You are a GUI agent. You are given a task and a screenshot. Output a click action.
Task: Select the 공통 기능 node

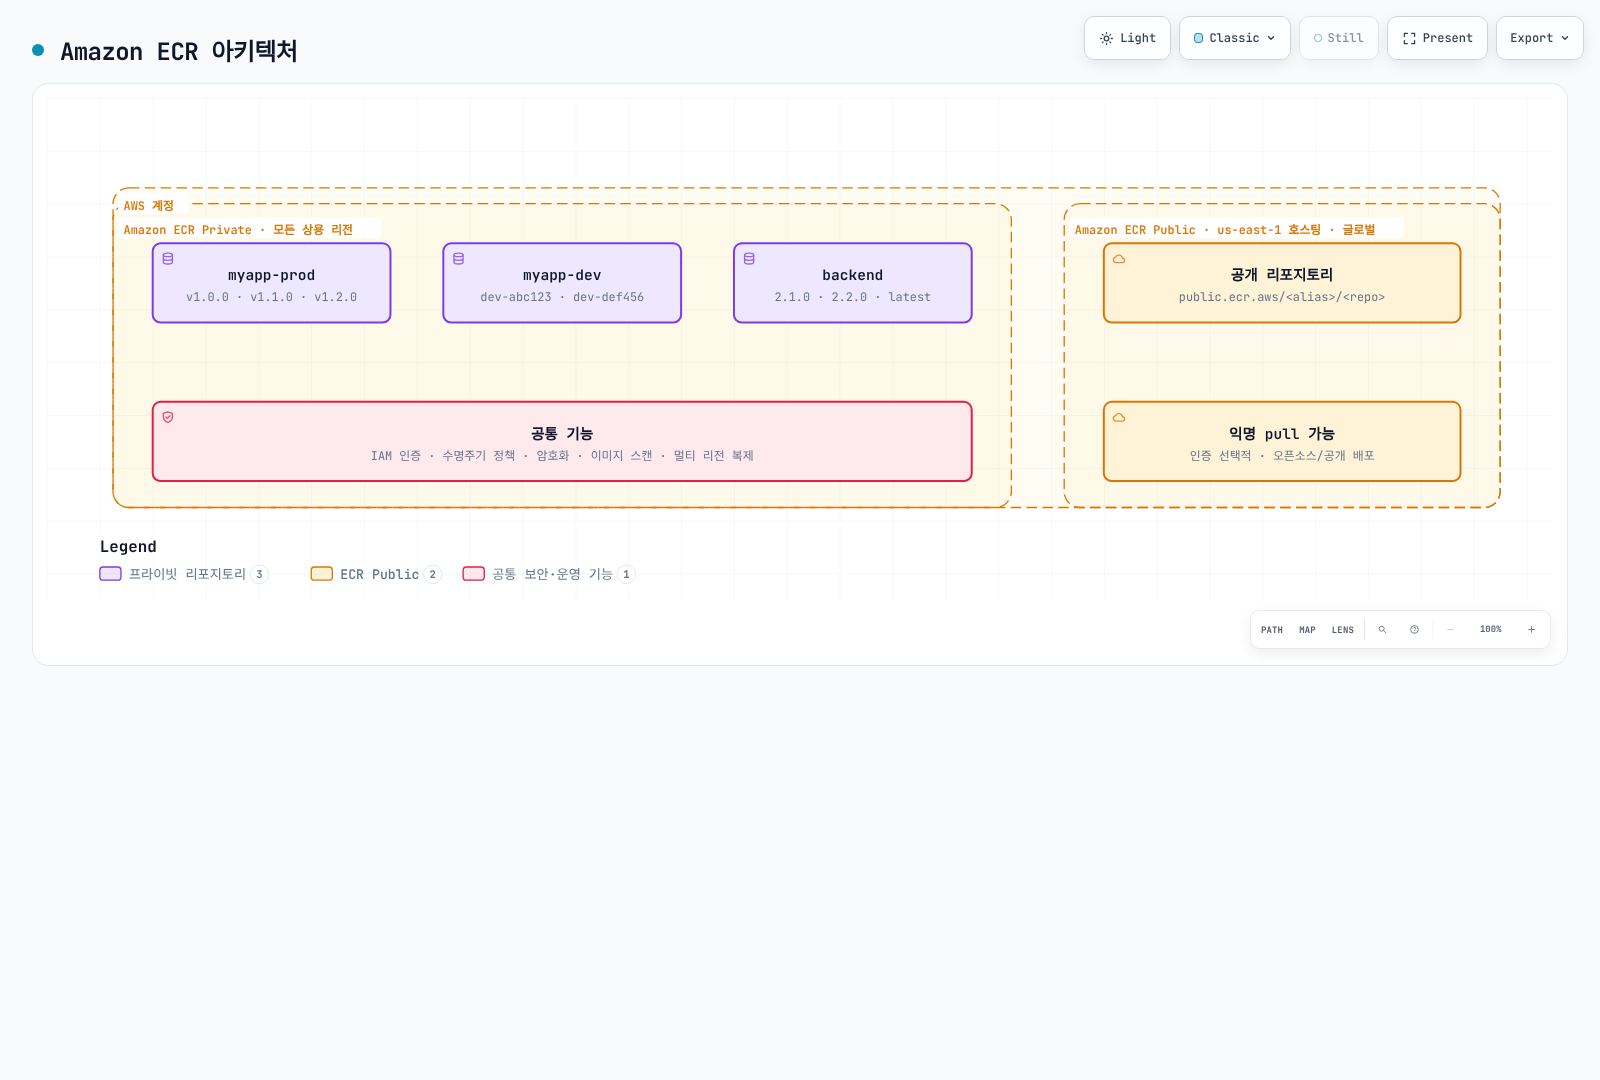pos(562,441)
